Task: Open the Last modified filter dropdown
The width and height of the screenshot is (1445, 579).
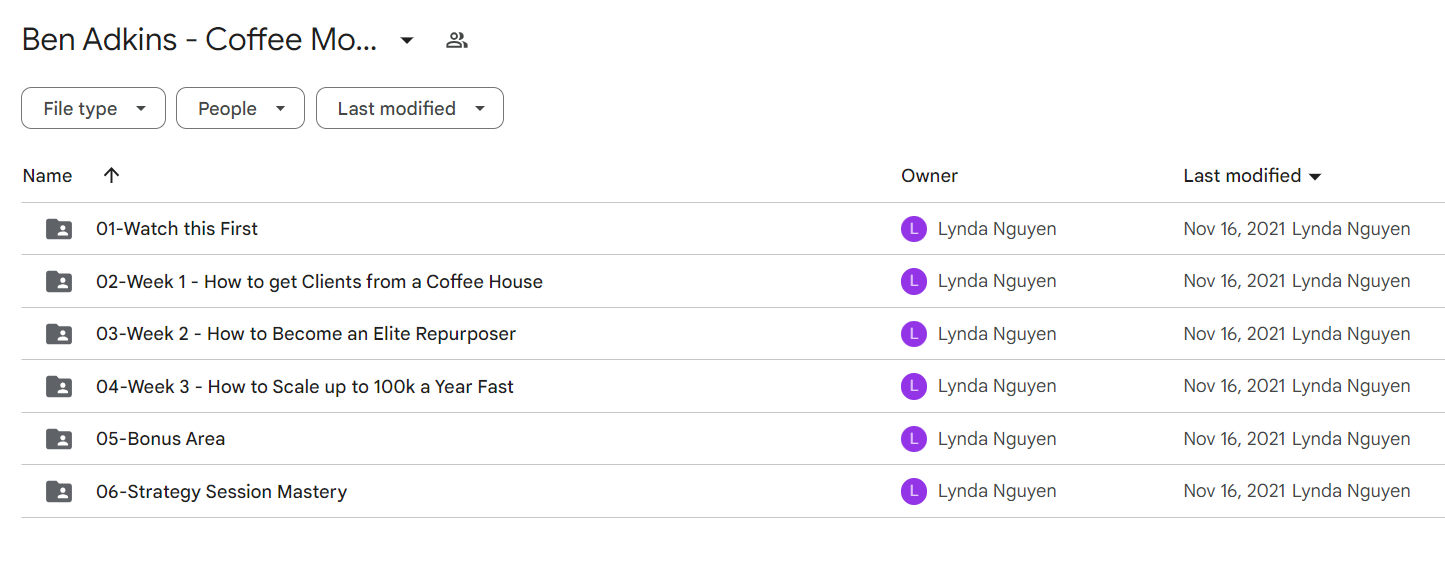Action: [x=410, y=108]
